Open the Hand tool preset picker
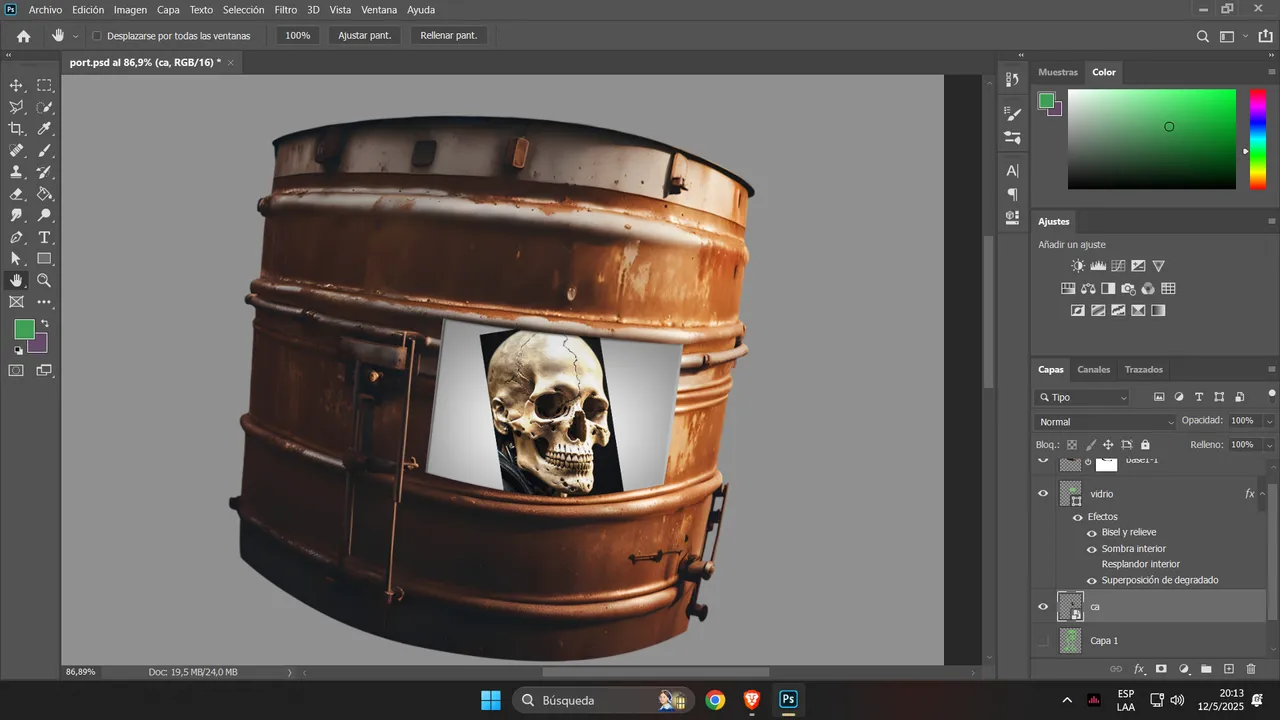The height and width of the screenshot is (720, 1280). 76,36
